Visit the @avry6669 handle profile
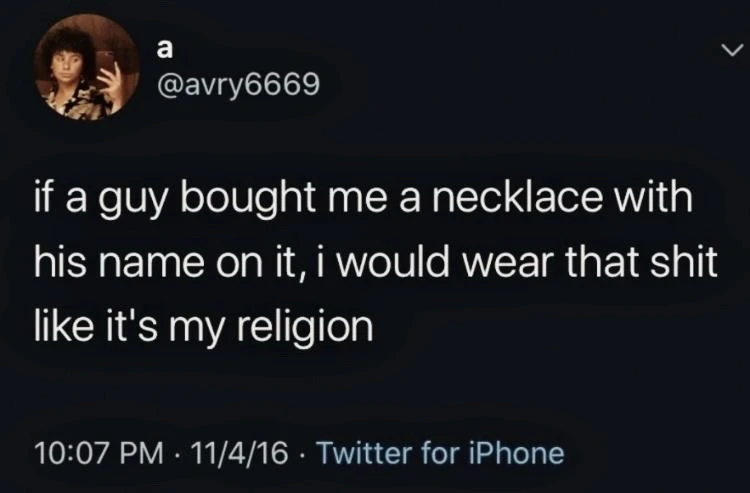This screenshot has width=750, height=493. (x=238, y=85)
